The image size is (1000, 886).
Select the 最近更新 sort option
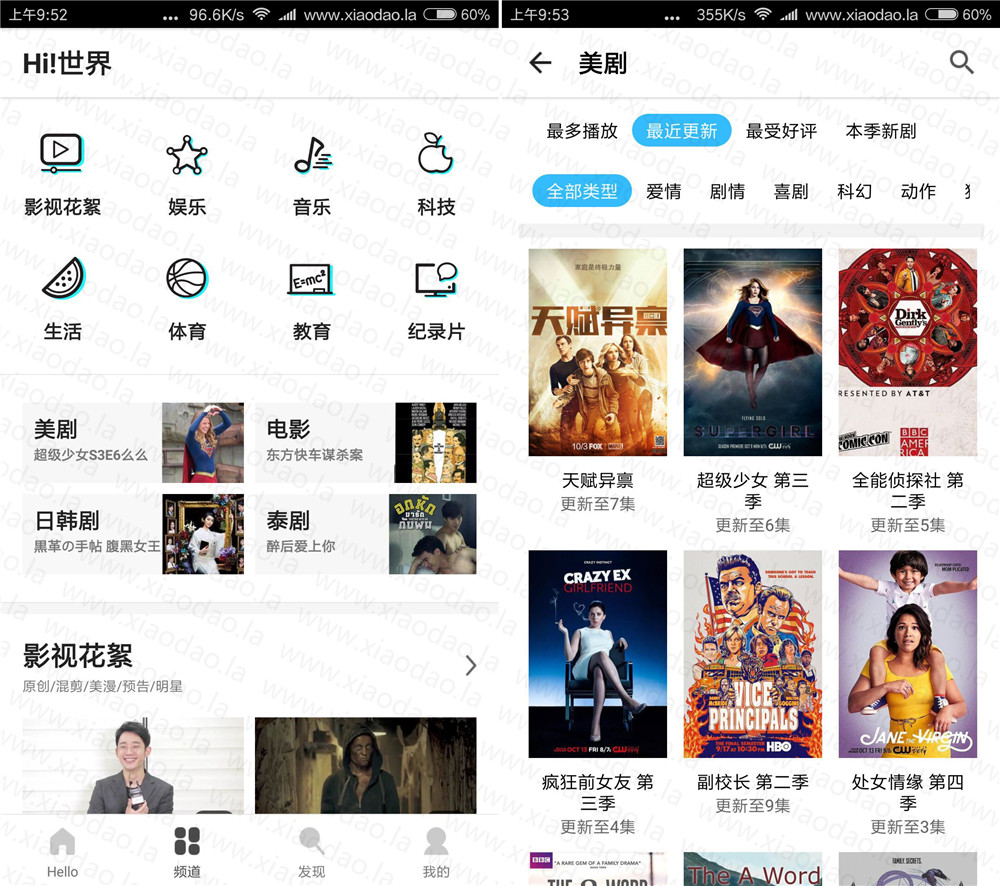(x=681, y=131)
